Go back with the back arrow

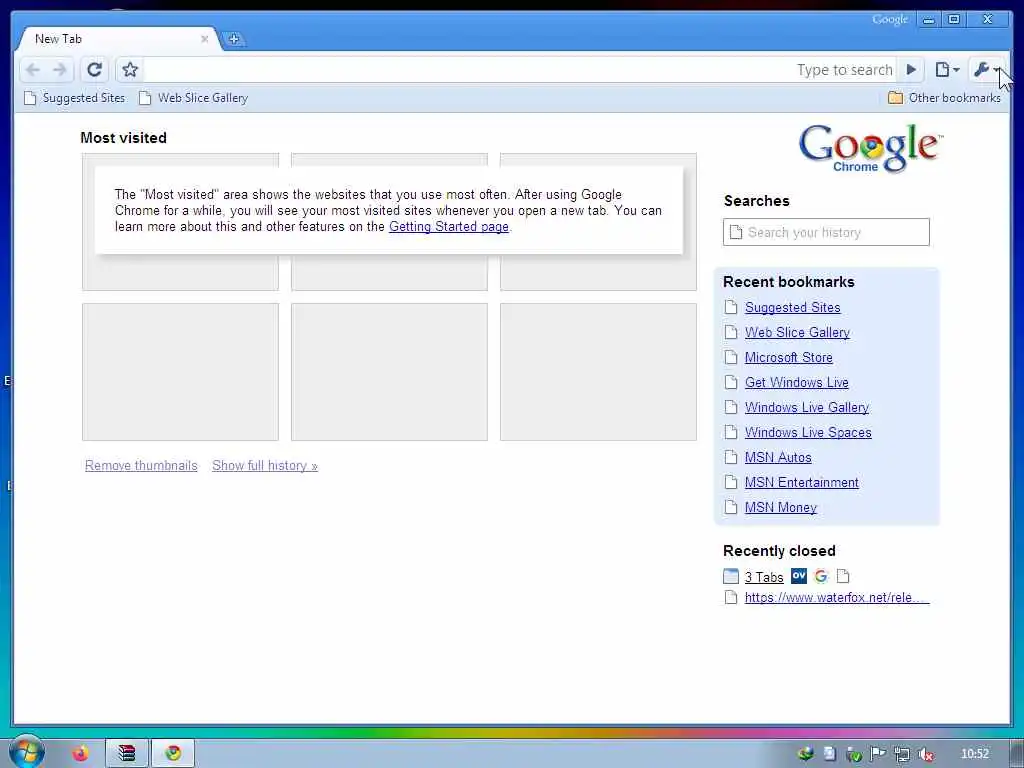33,69
